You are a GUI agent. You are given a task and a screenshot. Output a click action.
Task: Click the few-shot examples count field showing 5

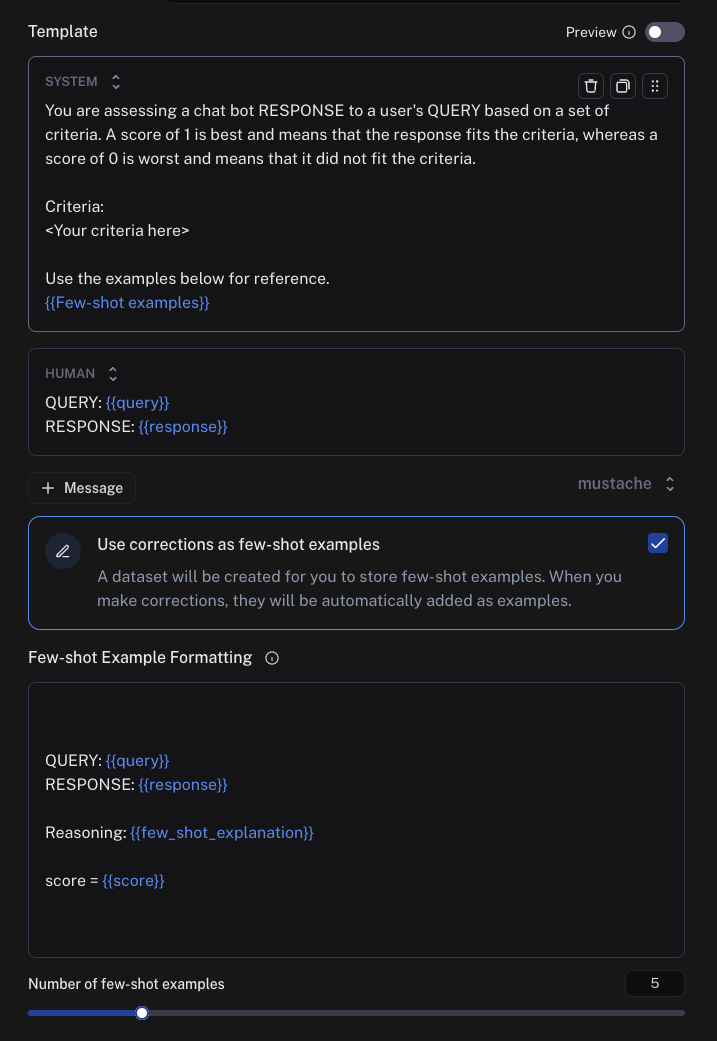655,984
